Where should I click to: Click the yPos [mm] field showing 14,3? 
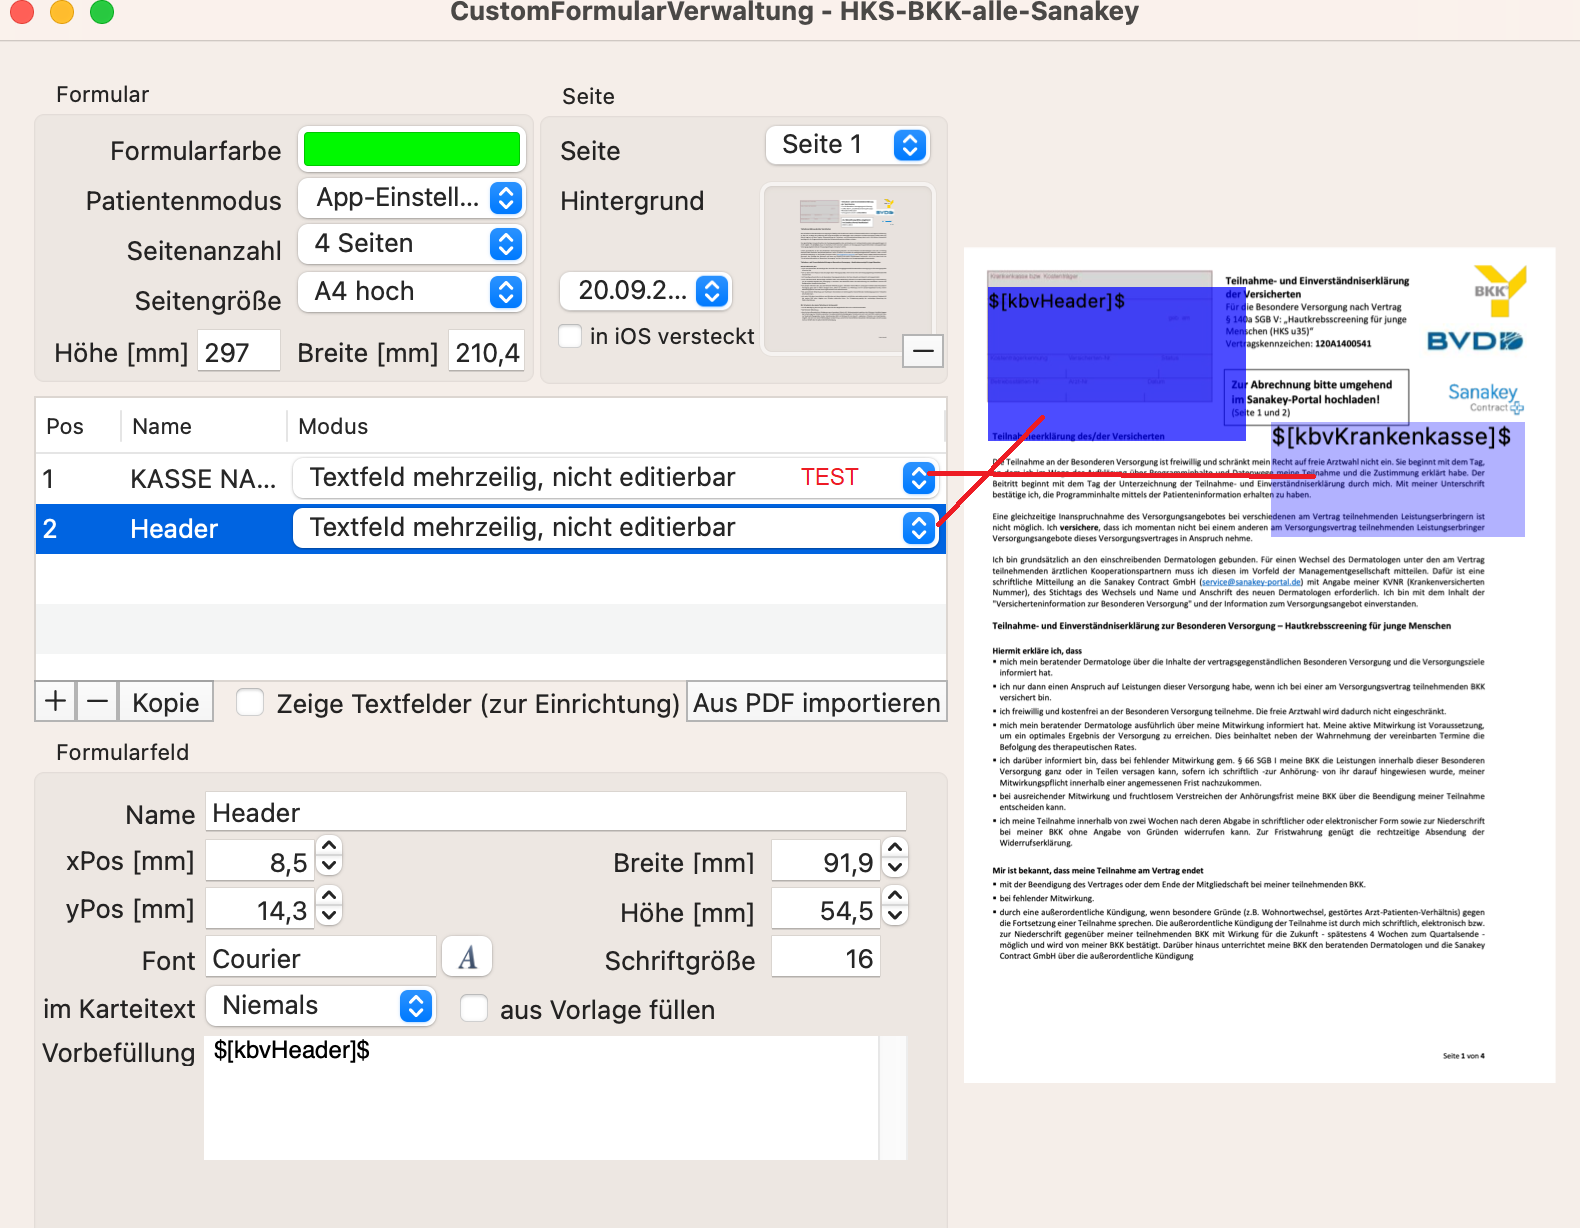point(260,909)
